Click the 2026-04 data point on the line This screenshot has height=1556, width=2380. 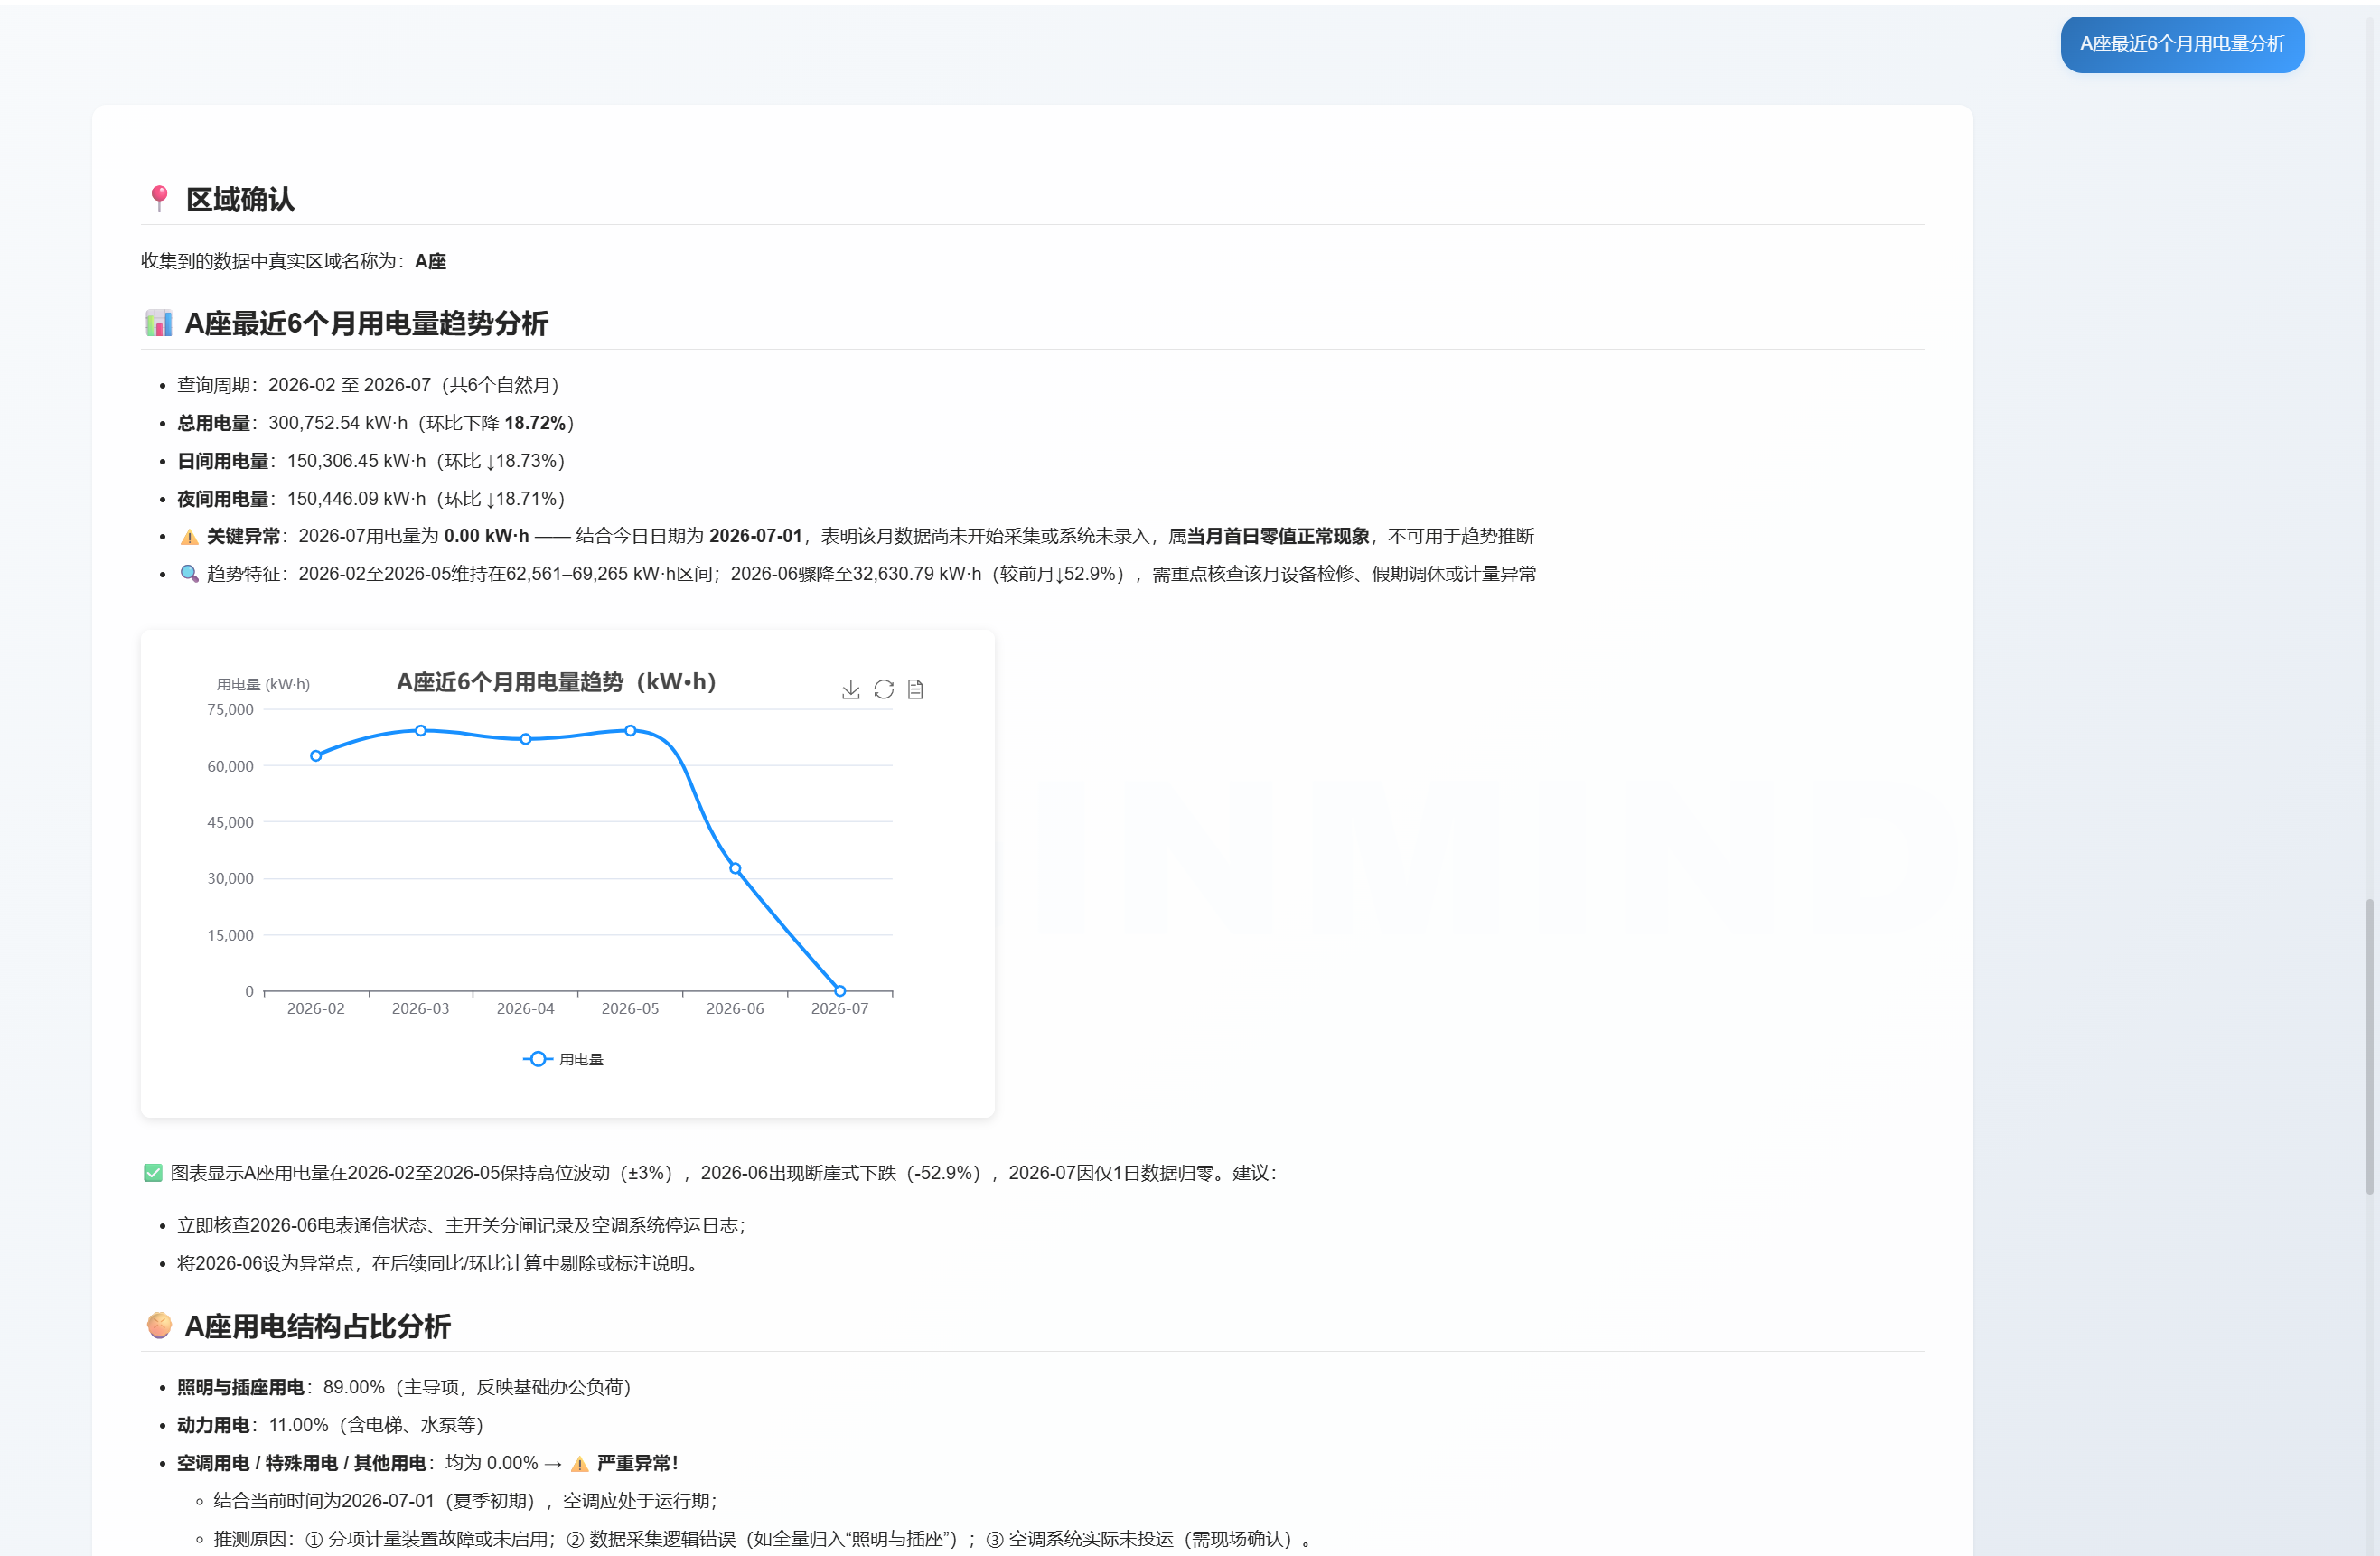click(526, 739)
